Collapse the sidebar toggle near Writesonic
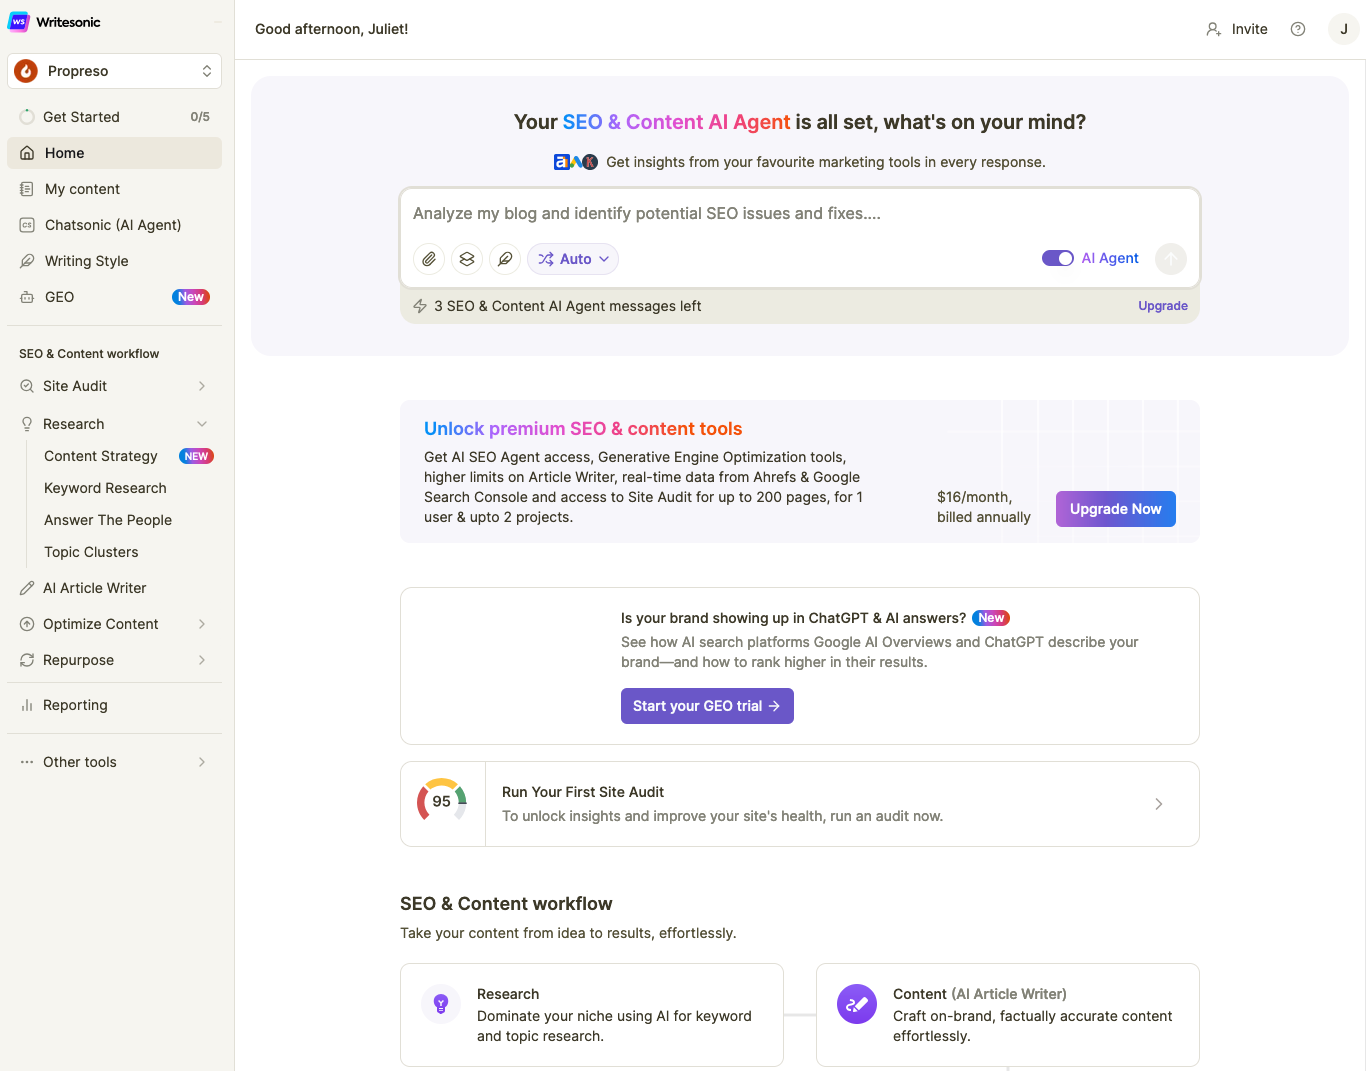Viewport: 1366px width, 1071px height. click(x=217, y=22)
